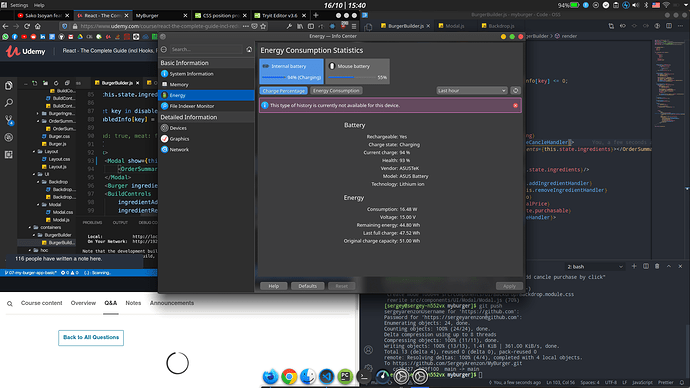Click Defaults button in Info Center
Viewport: 690px width, 388px height.
pos(307,286)
